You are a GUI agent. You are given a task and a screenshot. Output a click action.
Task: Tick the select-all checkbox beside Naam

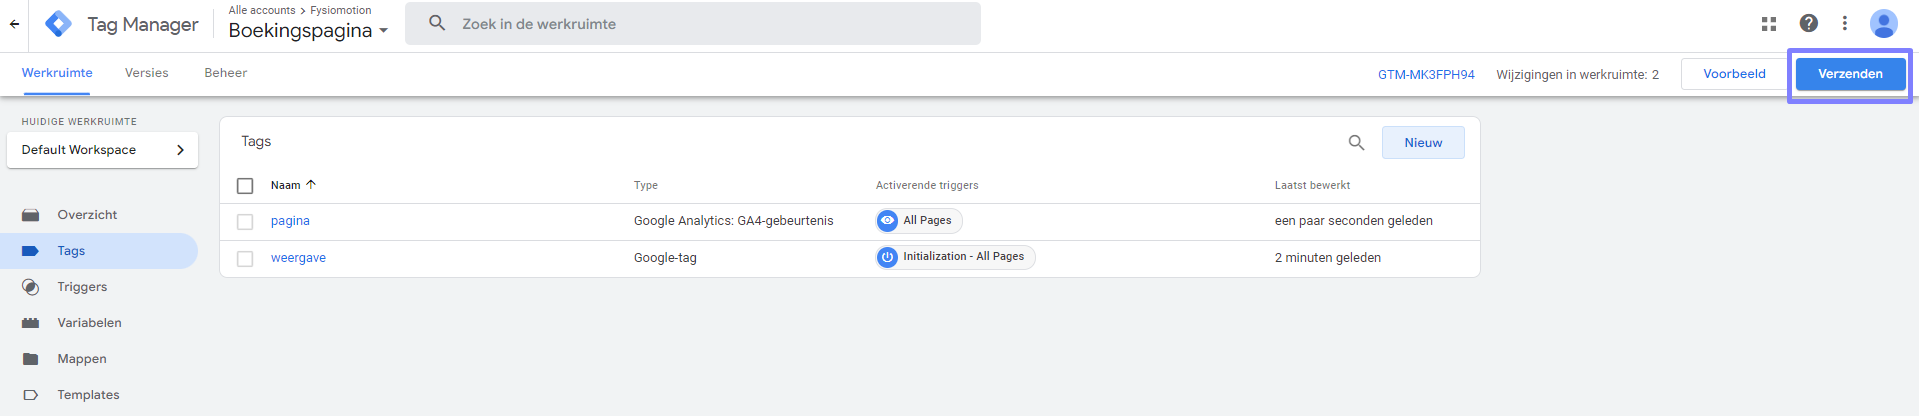(x=245, y=186)
